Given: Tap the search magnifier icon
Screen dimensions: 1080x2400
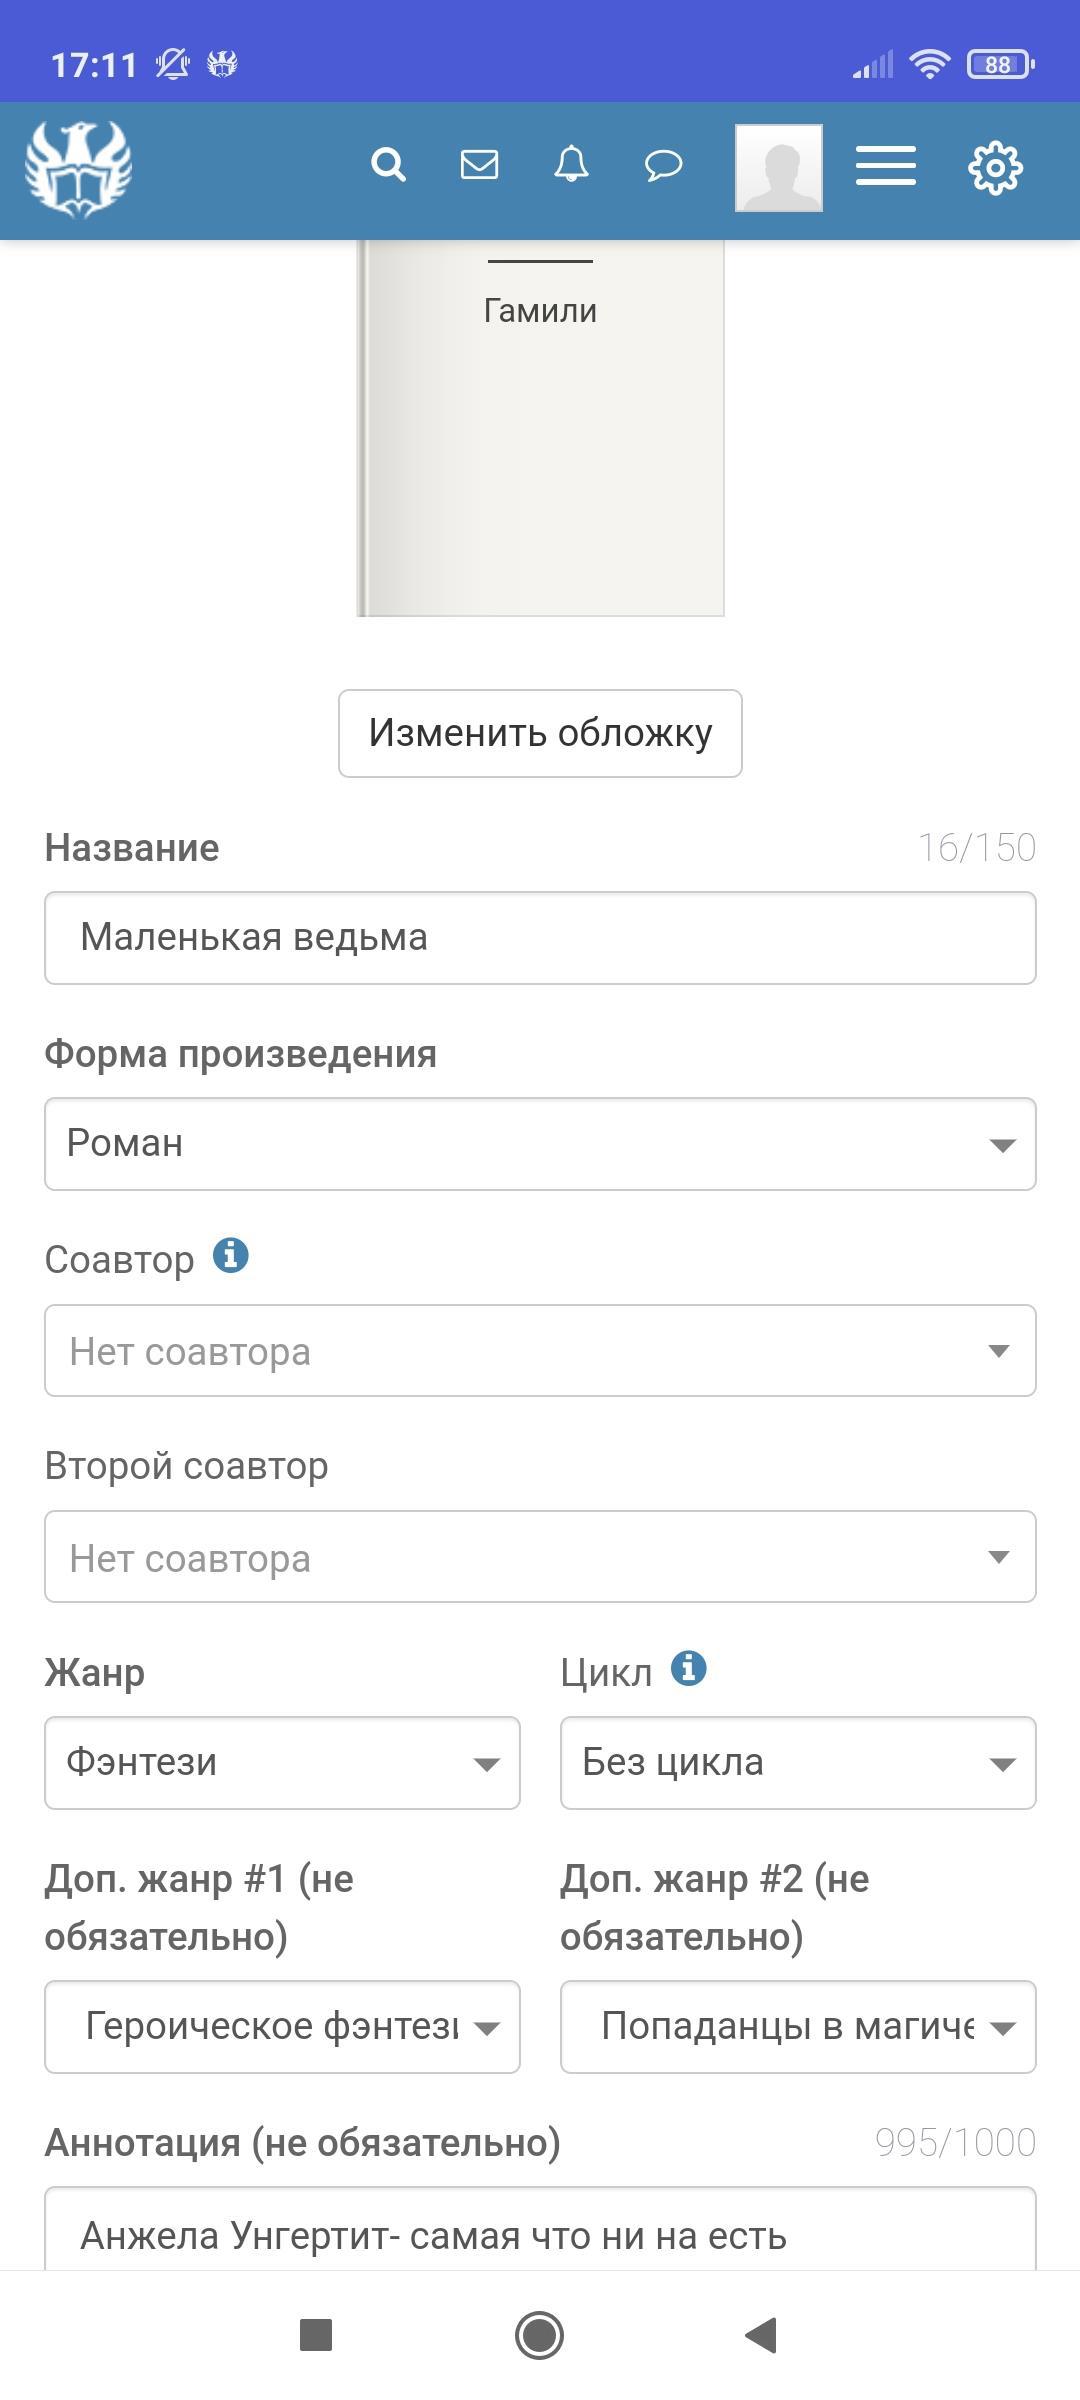Looking at the screenshot, I should (x=388, y=165).
